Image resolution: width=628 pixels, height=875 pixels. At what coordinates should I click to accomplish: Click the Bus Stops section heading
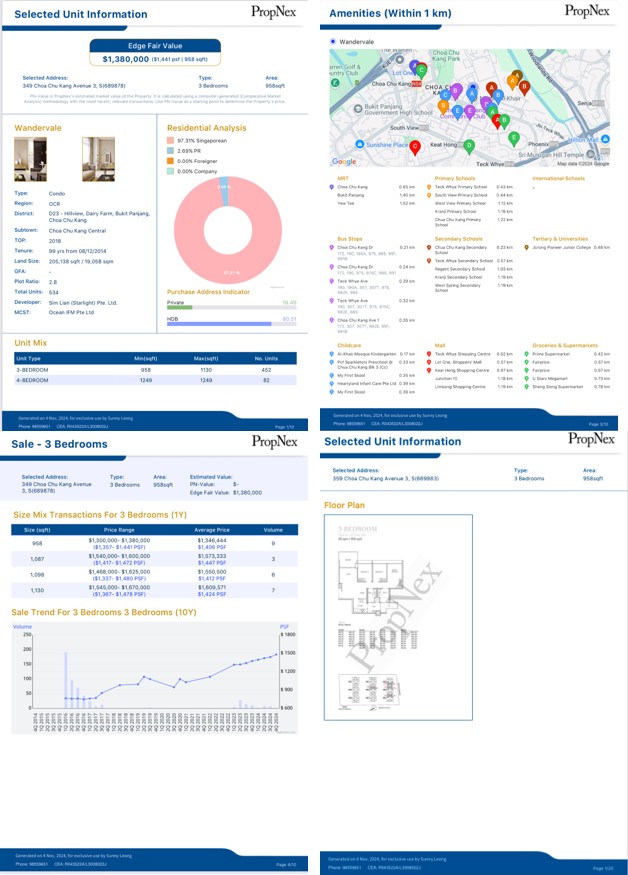click(x=349, y=239)
